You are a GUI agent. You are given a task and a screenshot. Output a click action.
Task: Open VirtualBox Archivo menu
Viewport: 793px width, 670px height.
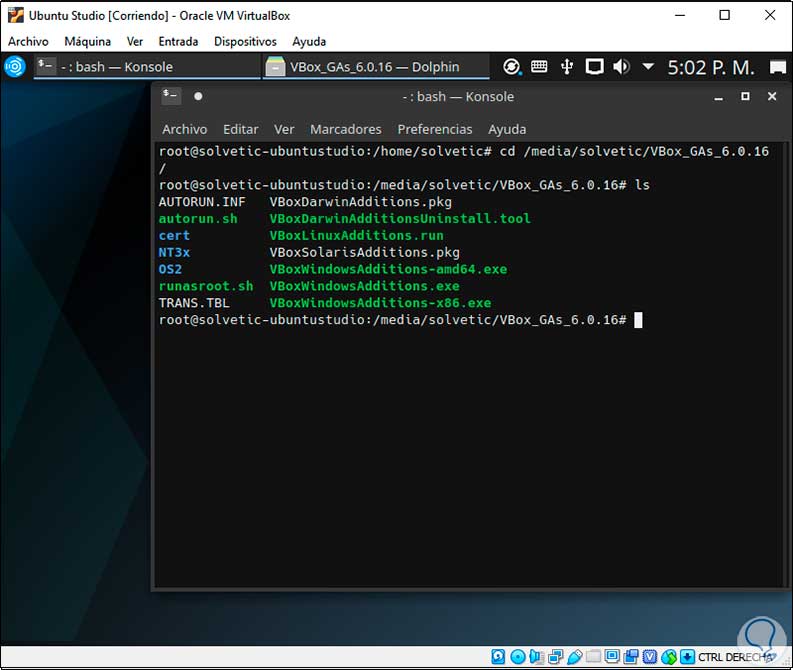tap(28, 41)
